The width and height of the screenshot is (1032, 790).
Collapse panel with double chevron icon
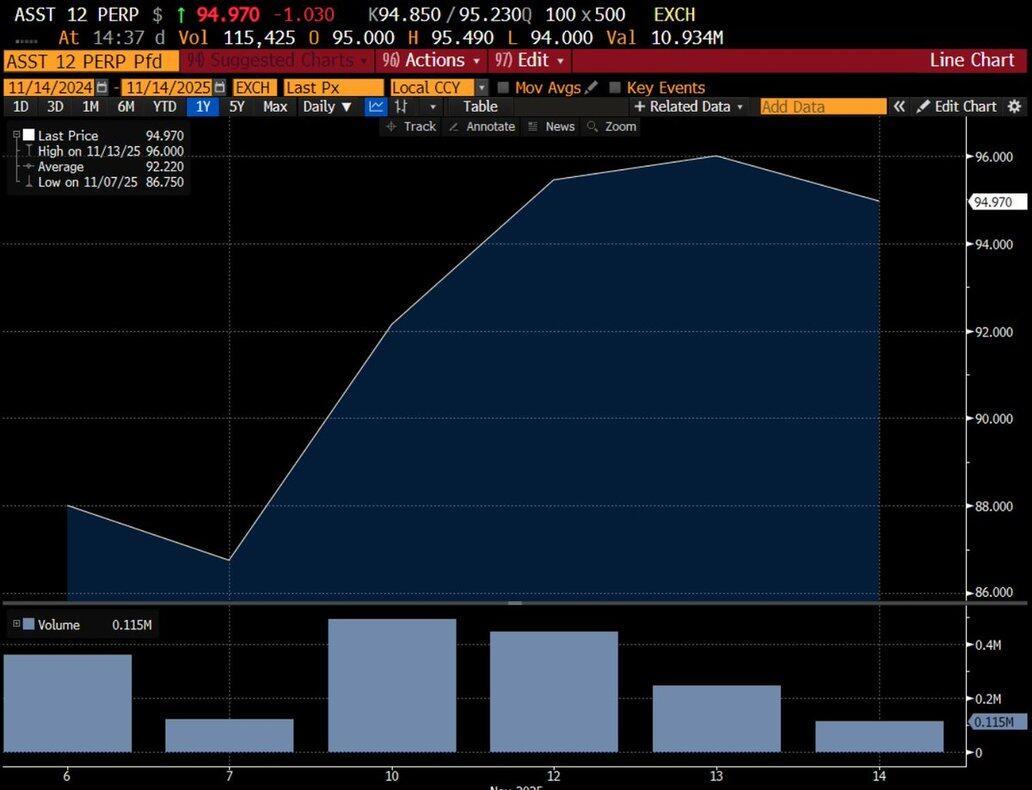pos(899,106)
